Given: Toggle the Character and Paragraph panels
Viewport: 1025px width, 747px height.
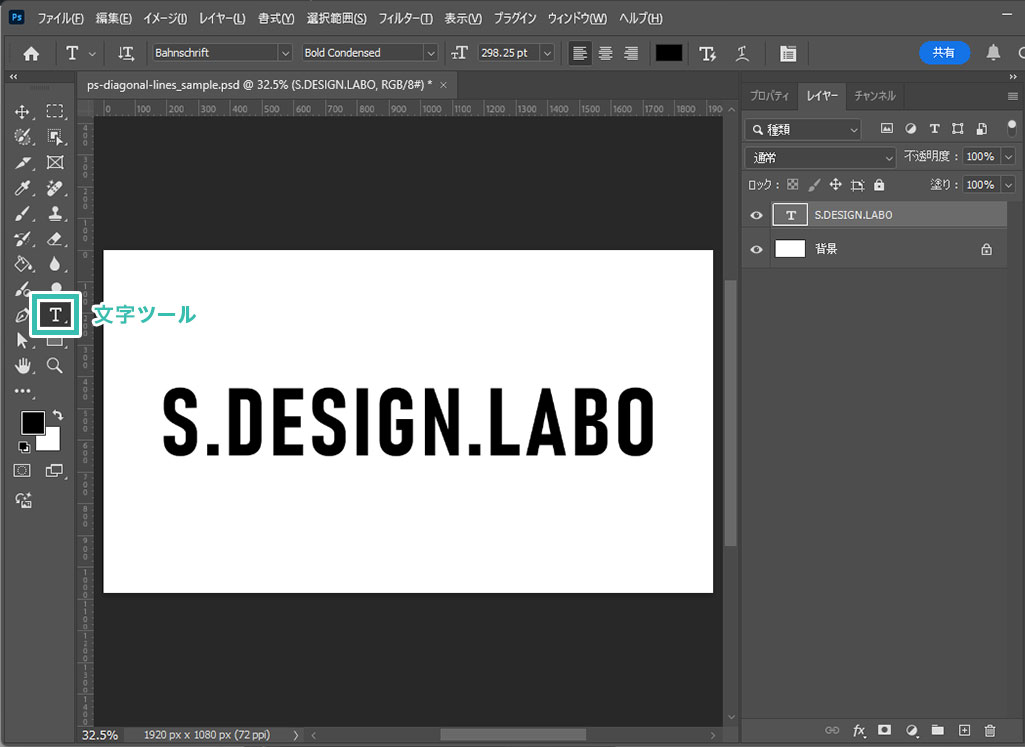Looking at the screenshot, I should pos(788,54).
